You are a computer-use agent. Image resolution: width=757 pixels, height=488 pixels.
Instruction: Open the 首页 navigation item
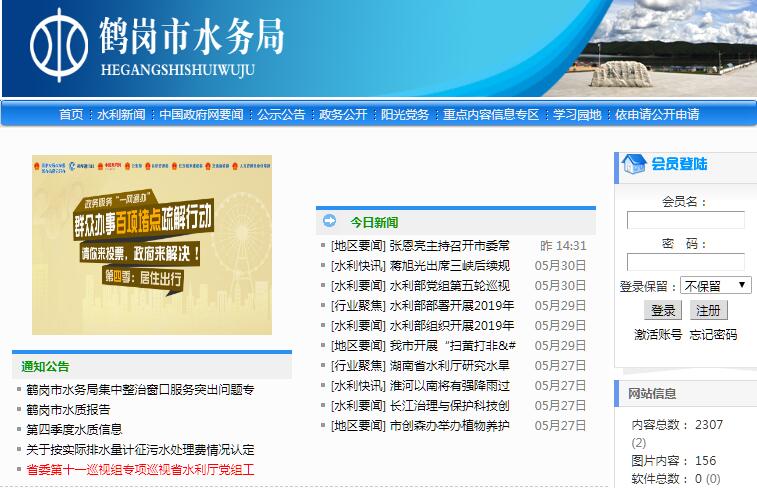pyautogui.click(x=71, y=115)
